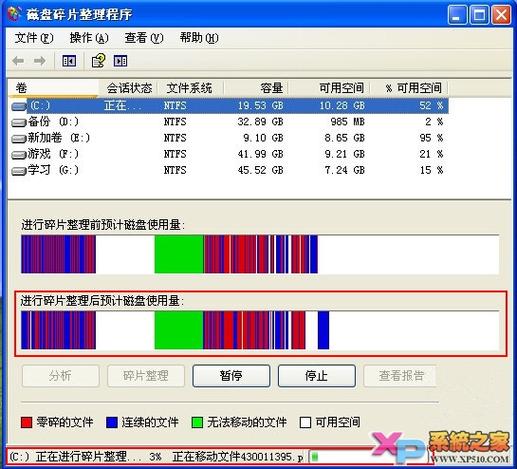Open the 操作(A) menu
This screenshot has width=517, height=469.
point(89,38)
